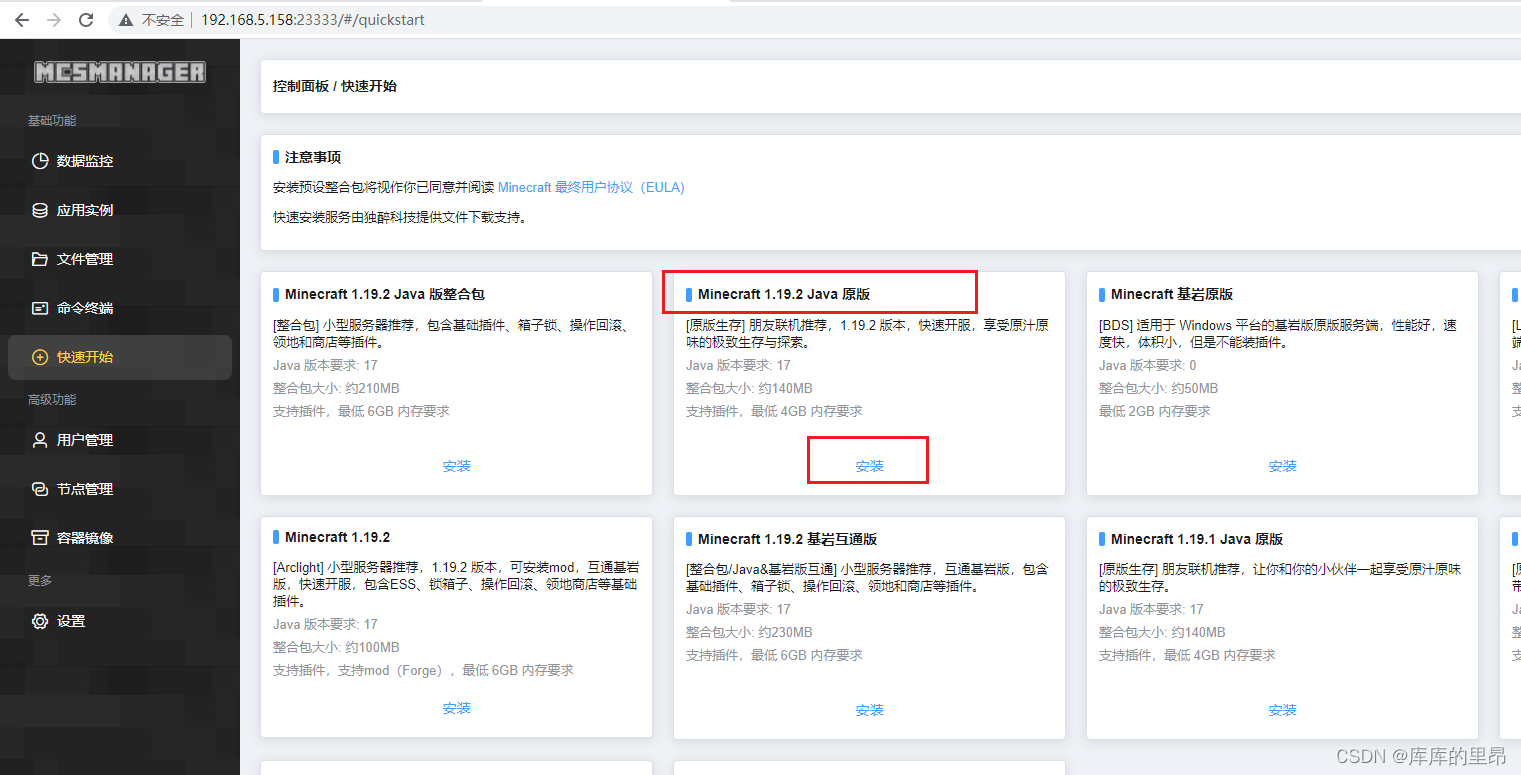Image resolution: width=1521 pixels, height=775 pixels.
Task: Click the 整合包大小: 约50MB text
Action: 1159,388
